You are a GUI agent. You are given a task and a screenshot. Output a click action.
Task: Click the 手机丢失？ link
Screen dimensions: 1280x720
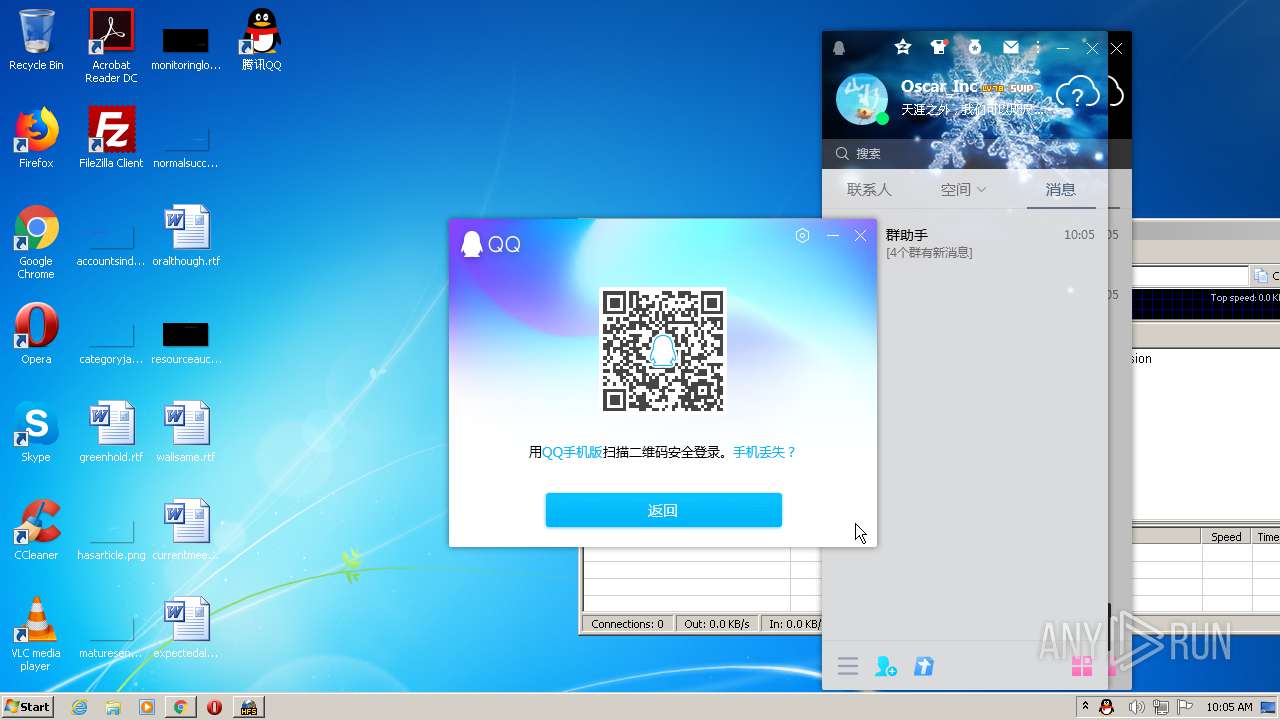765,452
